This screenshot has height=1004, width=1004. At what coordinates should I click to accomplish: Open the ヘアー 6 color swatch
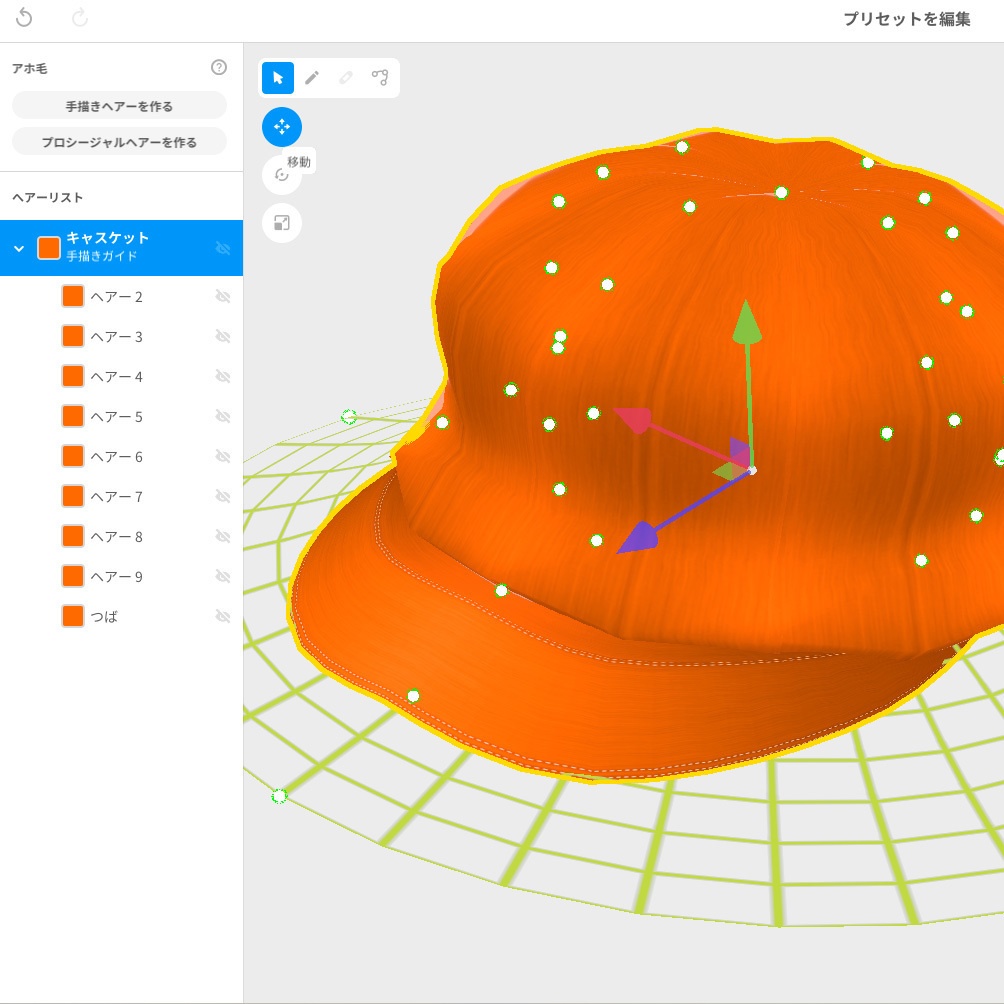pyautogui.click(x=73, y=456)
